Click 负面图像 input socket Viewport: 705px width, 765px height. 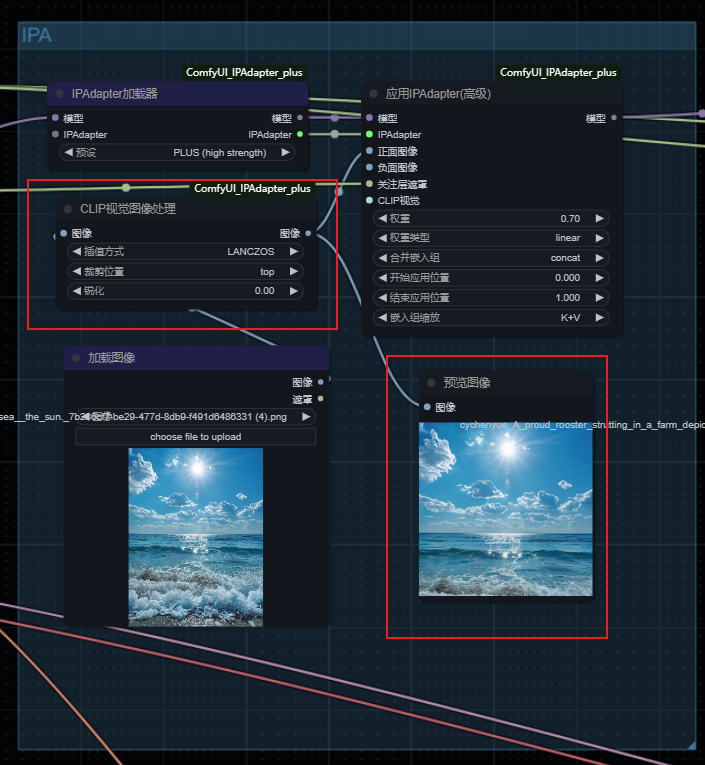pyautogui.click(x=369, y=167)
